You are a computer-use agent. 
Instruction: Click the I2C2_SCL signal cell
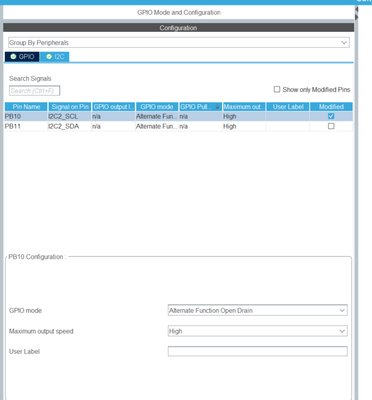pyautogui.click(x=69, y=116)
